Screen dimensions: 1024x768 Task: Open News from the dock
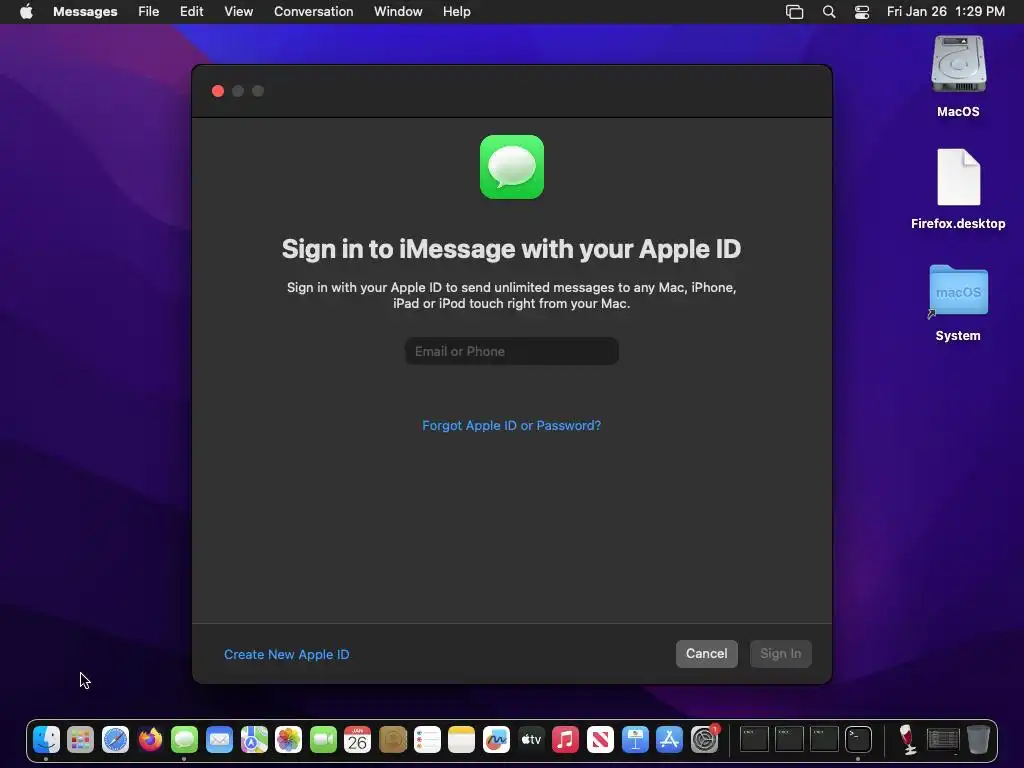click(600, 740)
